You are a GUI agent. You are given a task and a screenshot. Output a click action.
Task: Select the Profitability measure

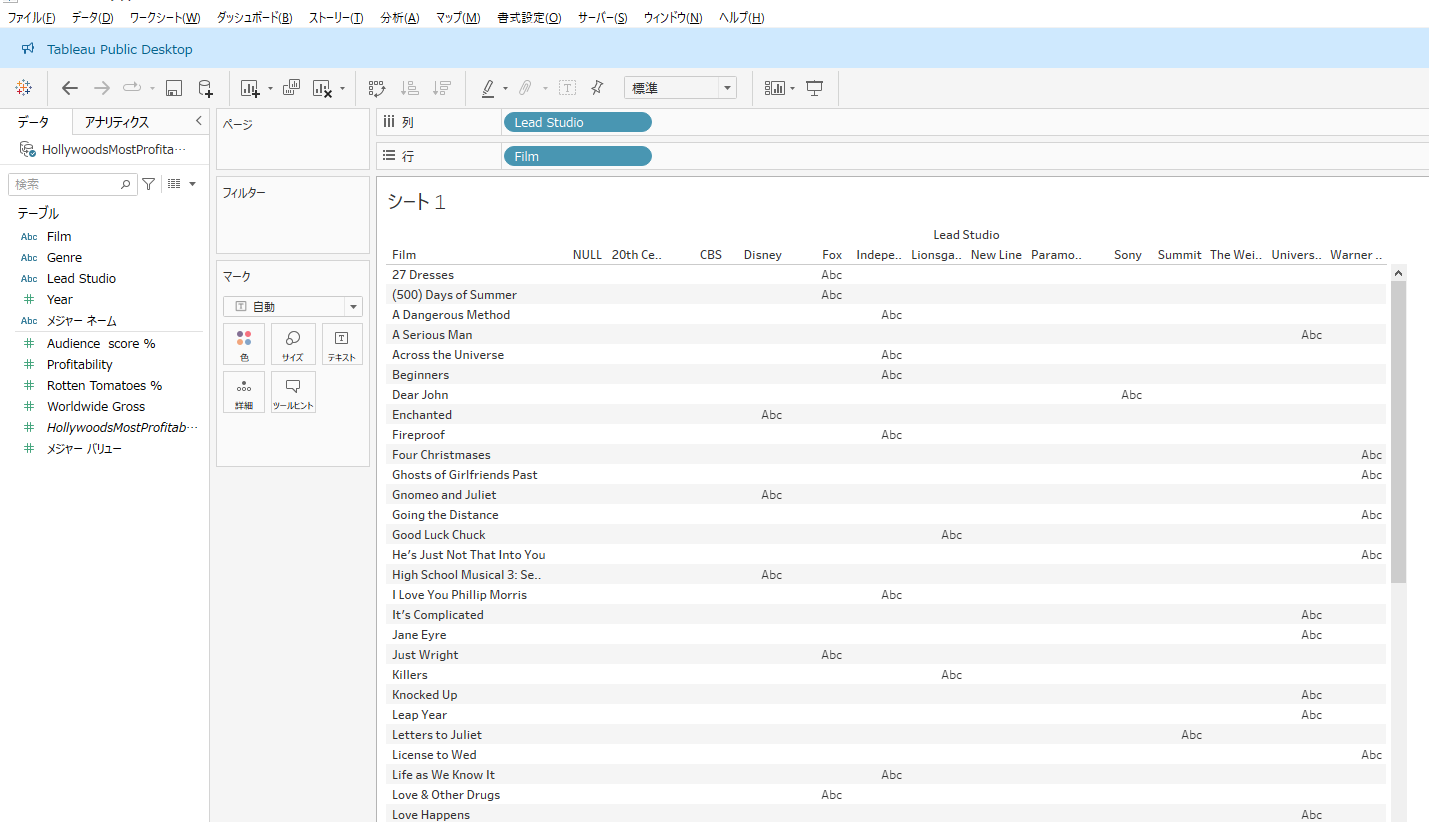pos(80,364)
